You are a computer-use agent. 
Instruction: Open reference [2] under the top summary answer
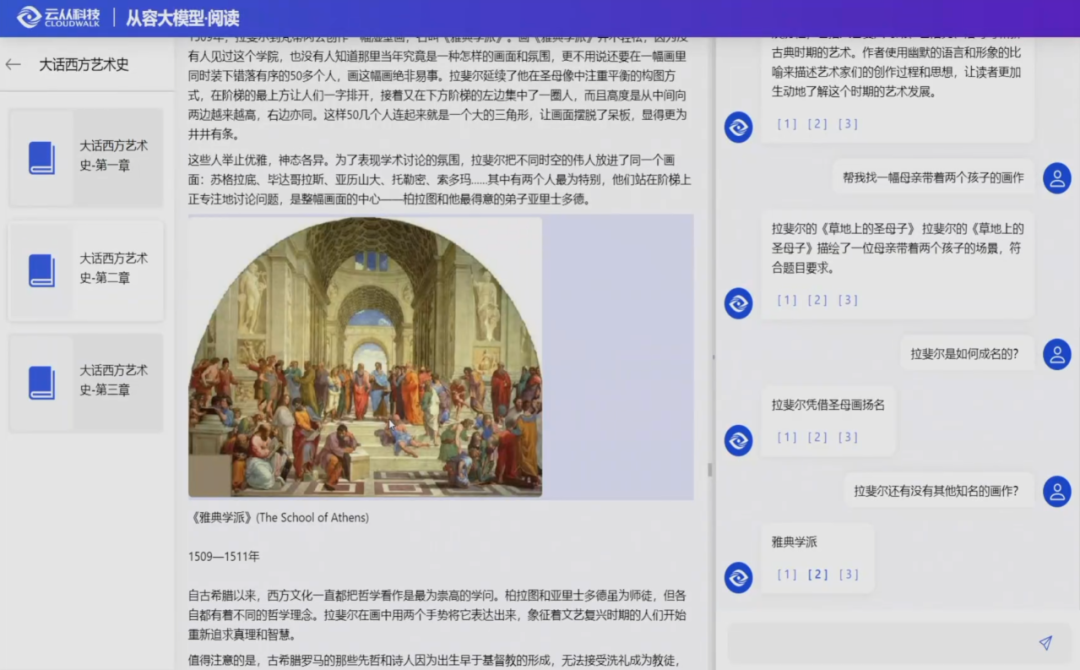coord(818,124)
